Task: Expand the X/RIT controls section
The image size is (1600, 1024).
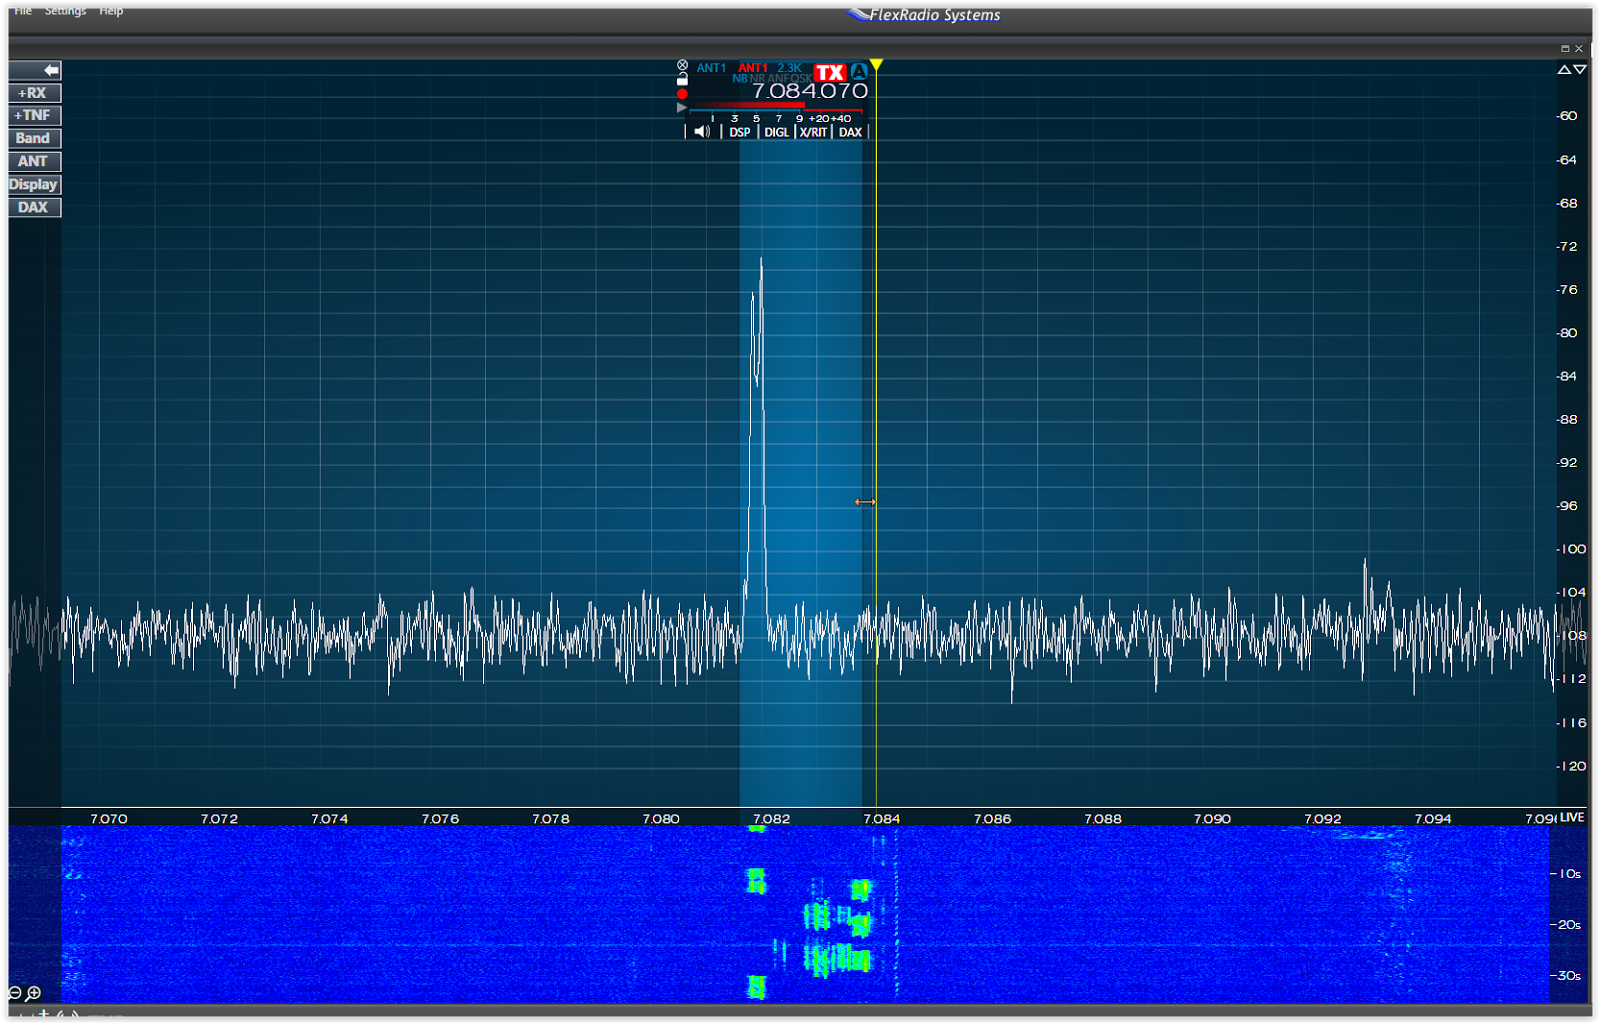Action: coord(813,131)
